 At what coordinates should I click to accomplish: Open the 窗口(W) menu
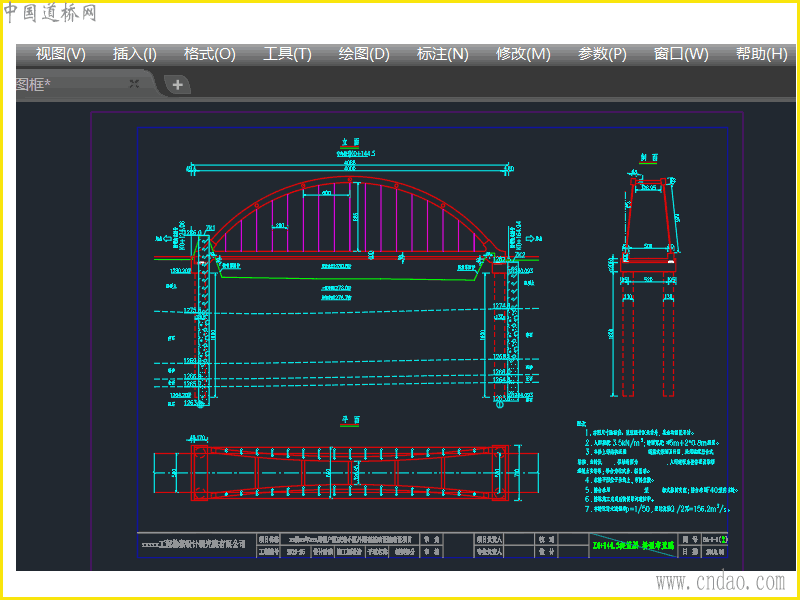tap(681, 54)
